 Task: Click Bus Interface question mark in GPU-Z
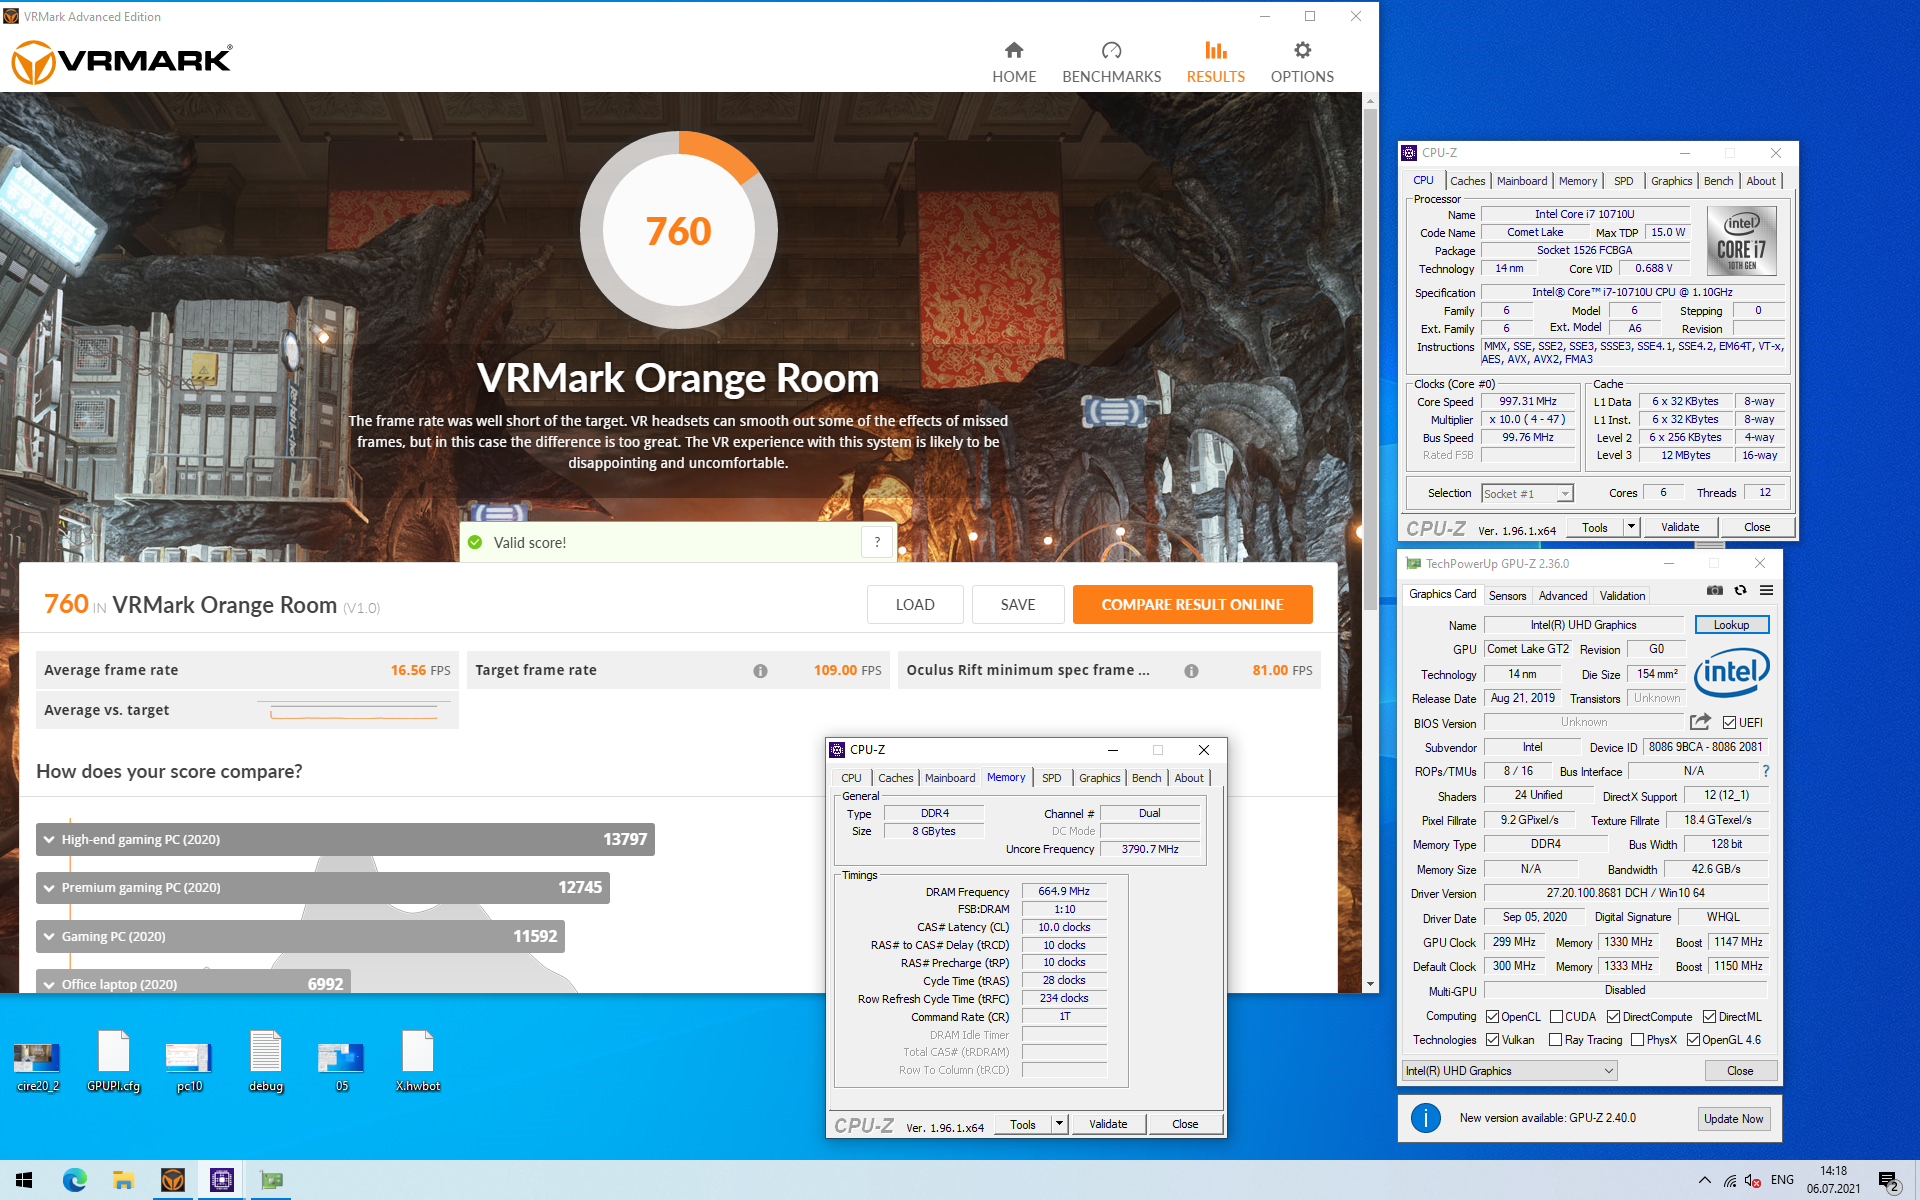(1766, 771)
